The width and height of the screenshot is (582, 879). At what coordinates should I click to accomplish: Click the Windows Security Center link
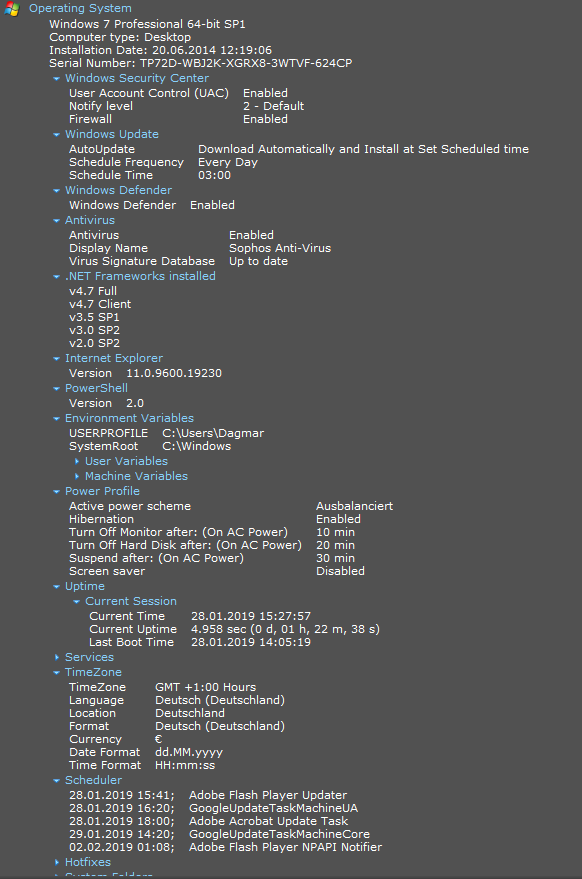(x=137, y=78)
